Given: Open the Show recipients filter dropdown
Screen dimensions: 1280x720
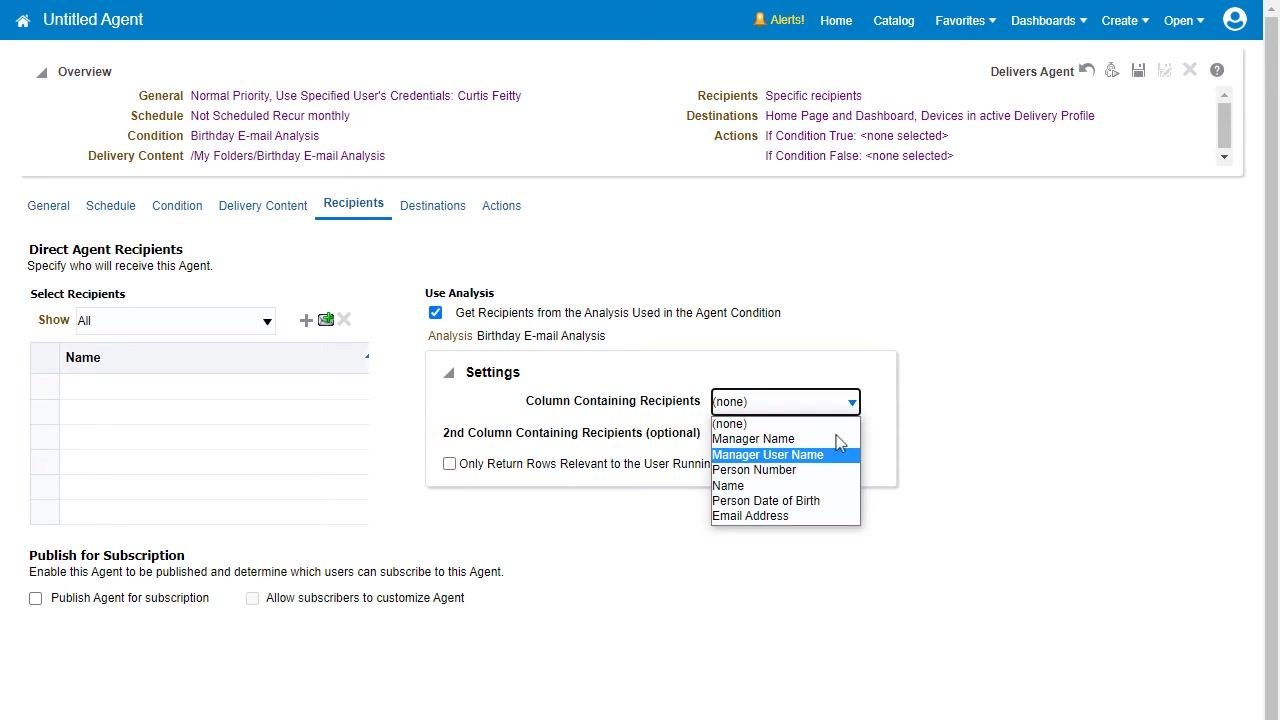Looking at the screenshot, I should [x=175, y=321].
